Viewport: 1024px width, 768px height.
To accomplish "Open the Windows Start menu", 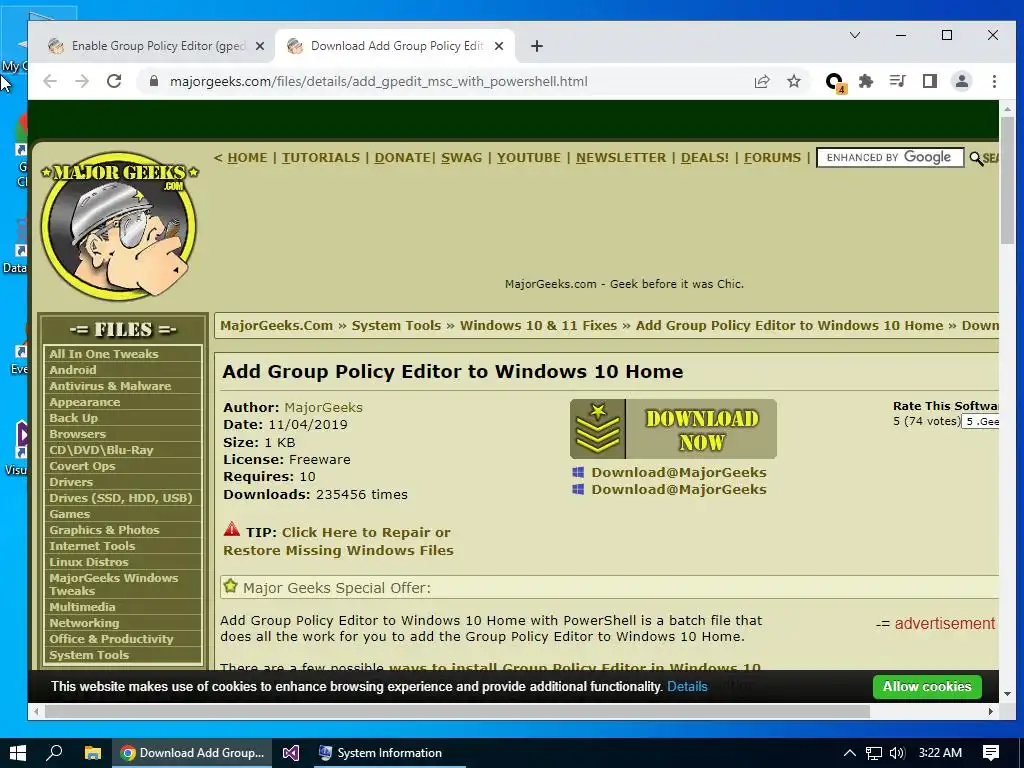I will pyautogui.click(x=18, y=753).
